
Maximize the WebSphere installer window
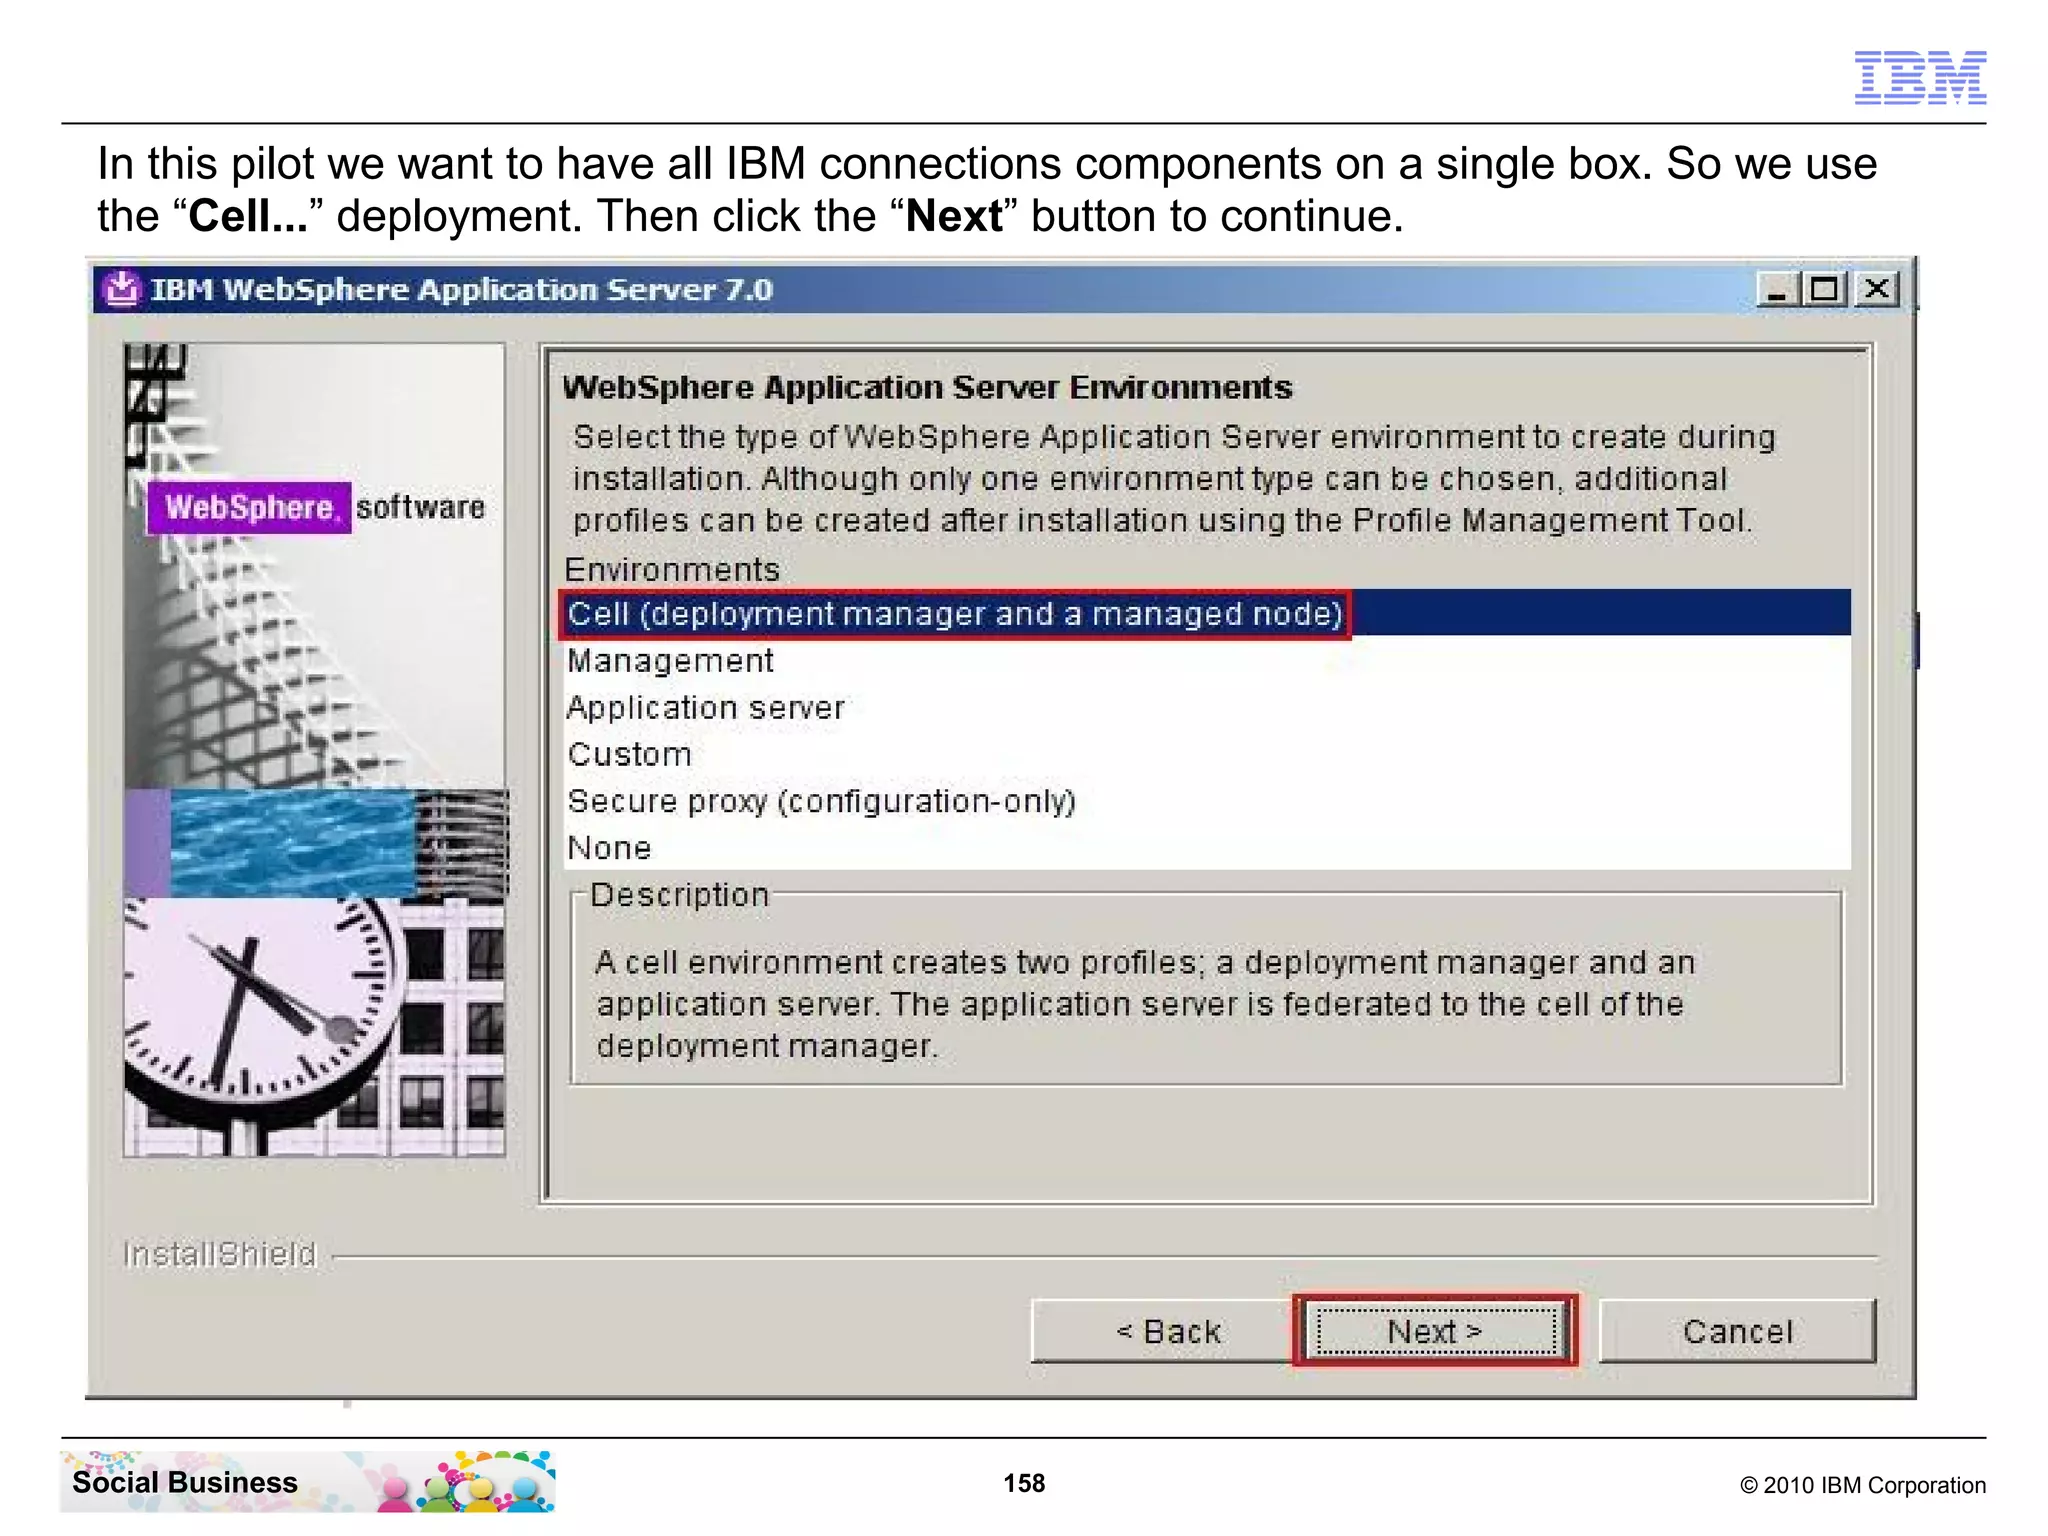pos(1824,290)
